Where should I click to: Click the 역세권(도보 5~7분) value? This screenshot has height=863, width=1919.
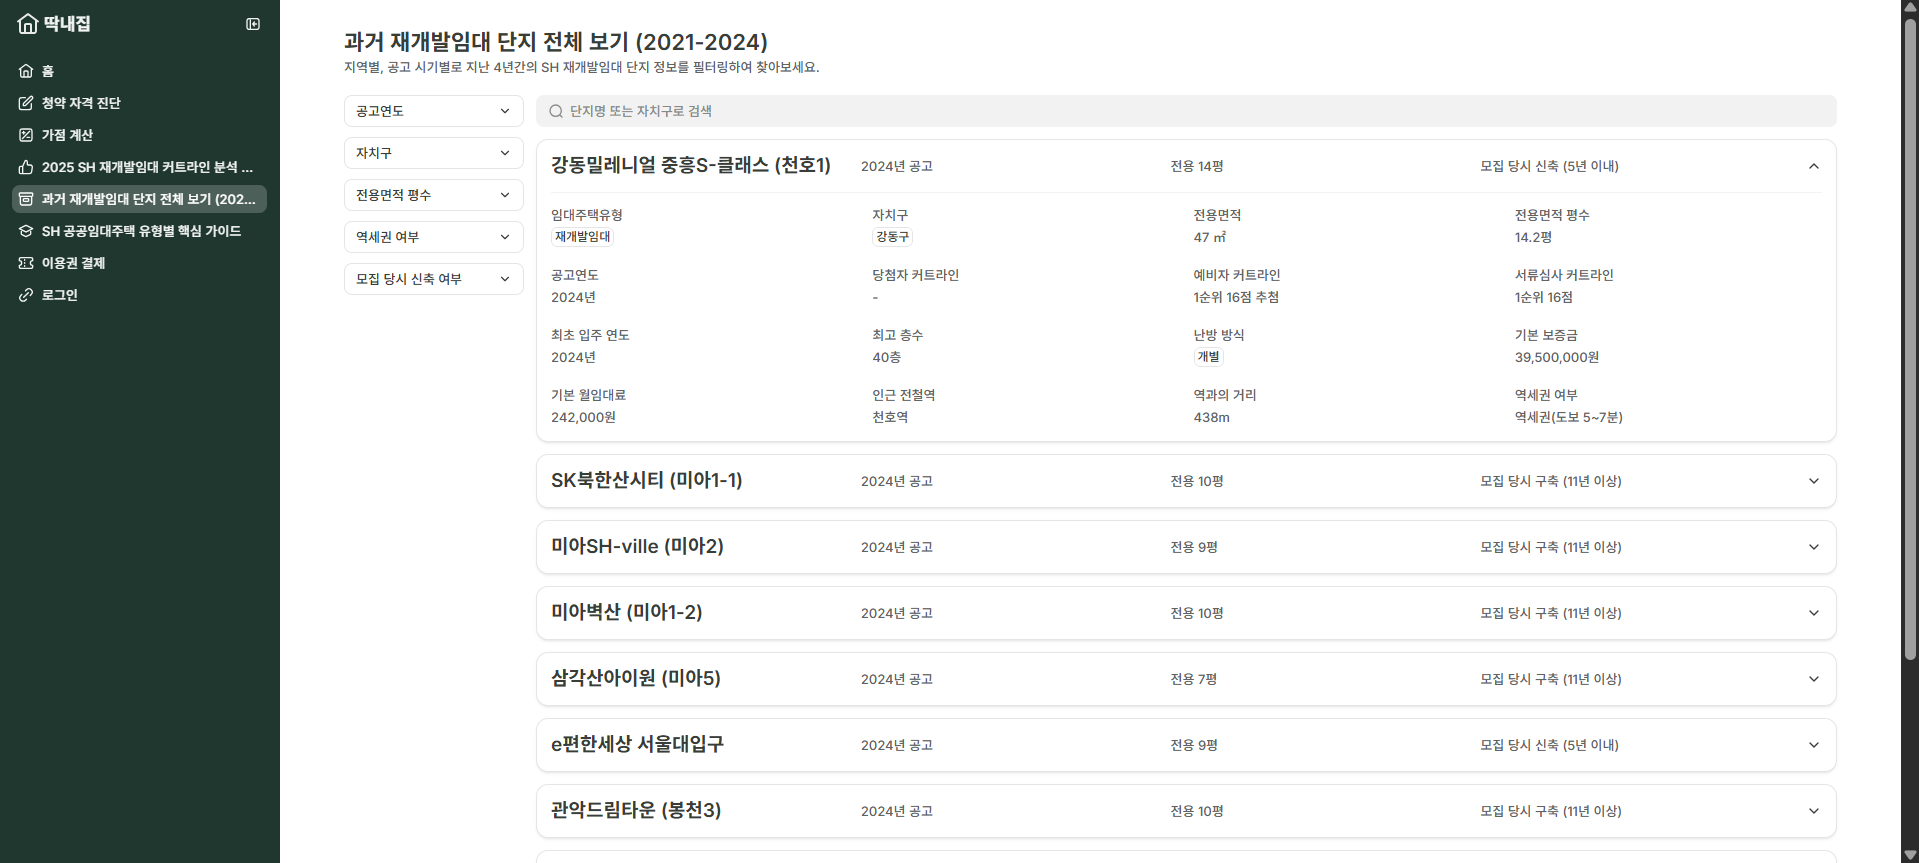[1568, 417]
